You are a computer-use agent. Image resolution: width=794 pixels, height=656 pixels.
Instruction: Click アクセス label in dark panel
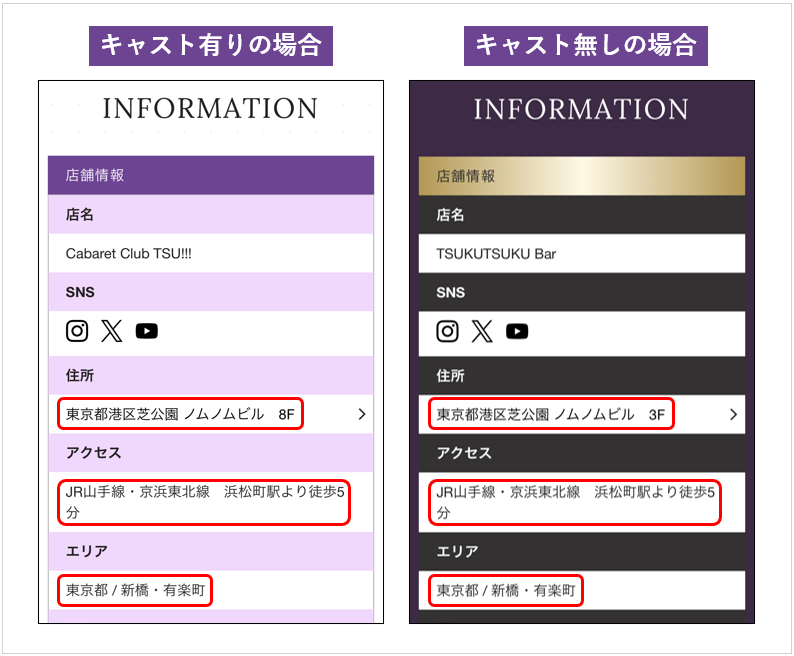tap(464, 453)
